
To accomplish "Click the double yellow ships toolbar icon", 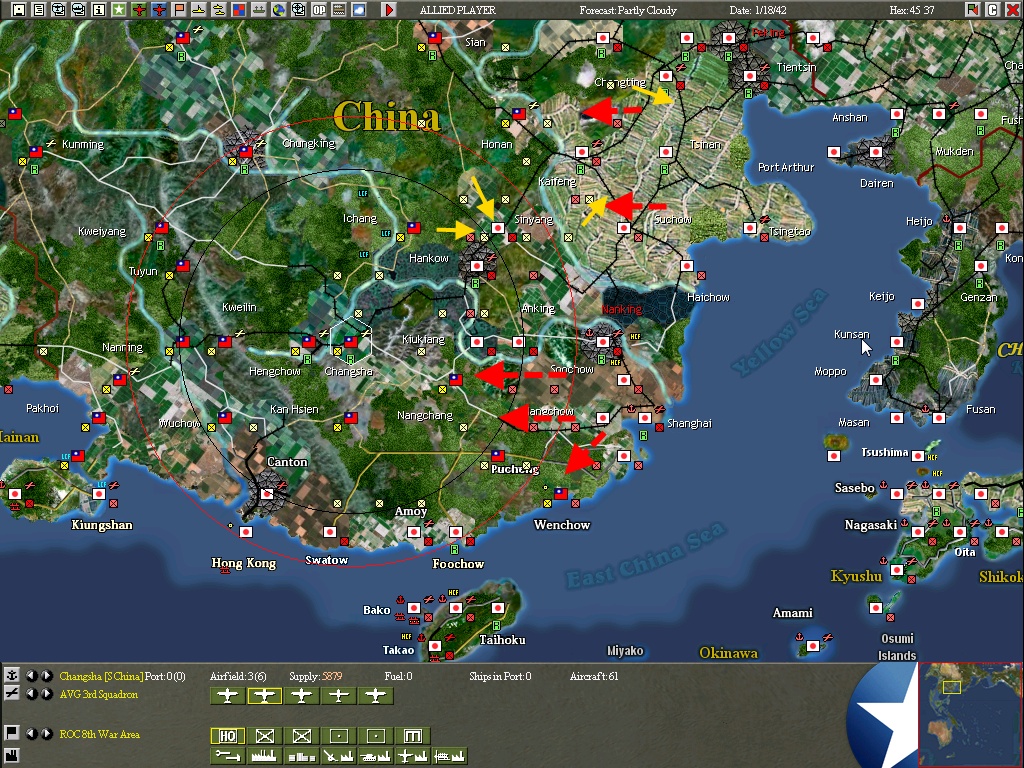I will [x=219, y=9].
